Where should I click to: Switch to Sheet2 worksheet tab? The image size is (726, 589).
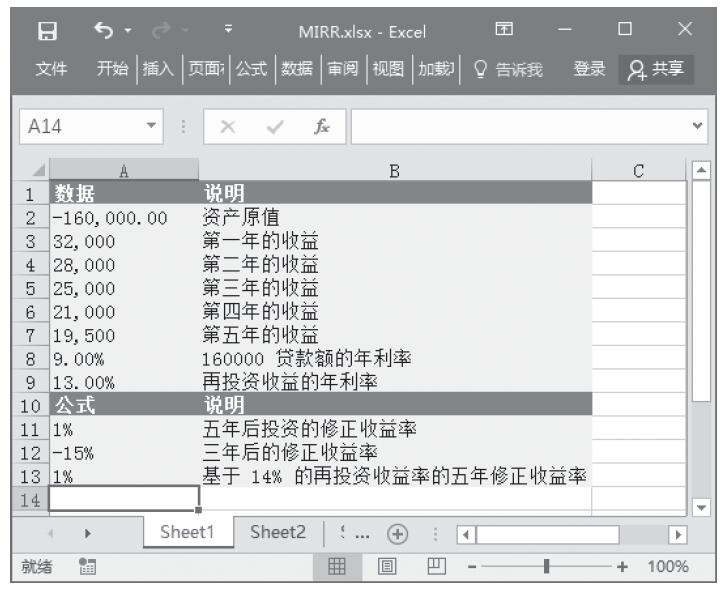click(x=277, y=533)
